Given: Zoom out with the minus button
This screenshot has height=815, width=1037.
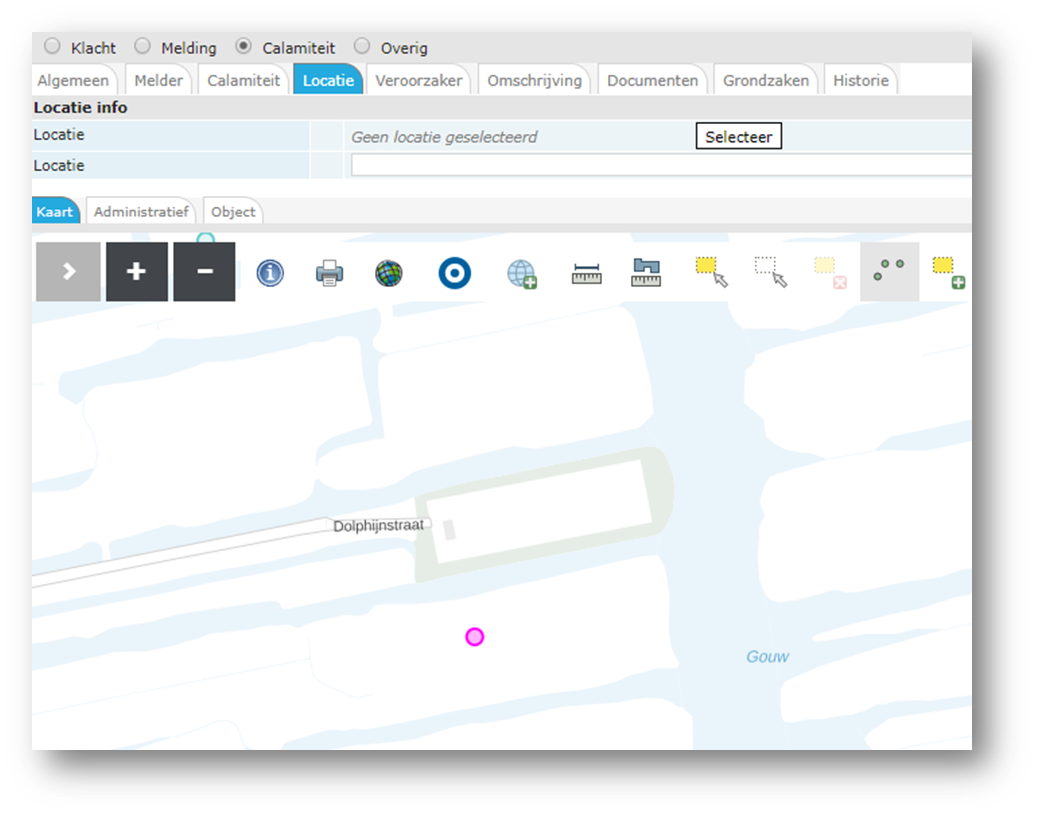Looking at the screenshot, I should pyautogui.click(x=204, y=272).
